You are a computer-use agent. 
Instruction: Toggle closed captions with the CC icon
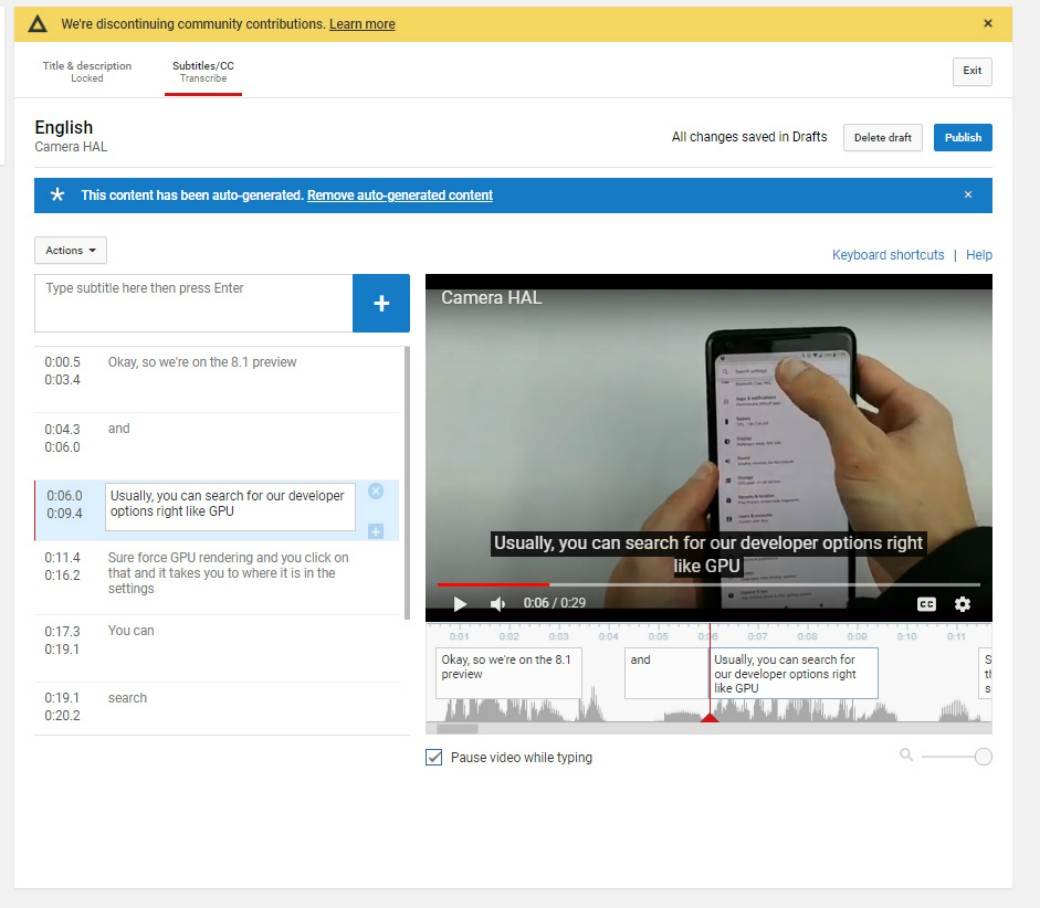coord(926,603)
